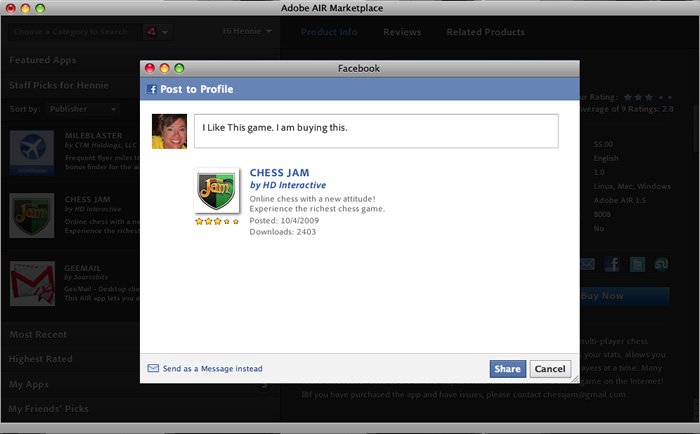Click the Facebook logo in Post to Profile header

152,89
